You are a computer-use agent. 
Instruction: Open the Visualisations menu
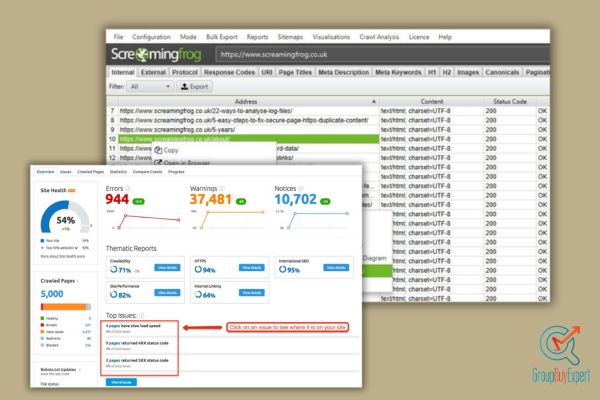tap(331, 37)
